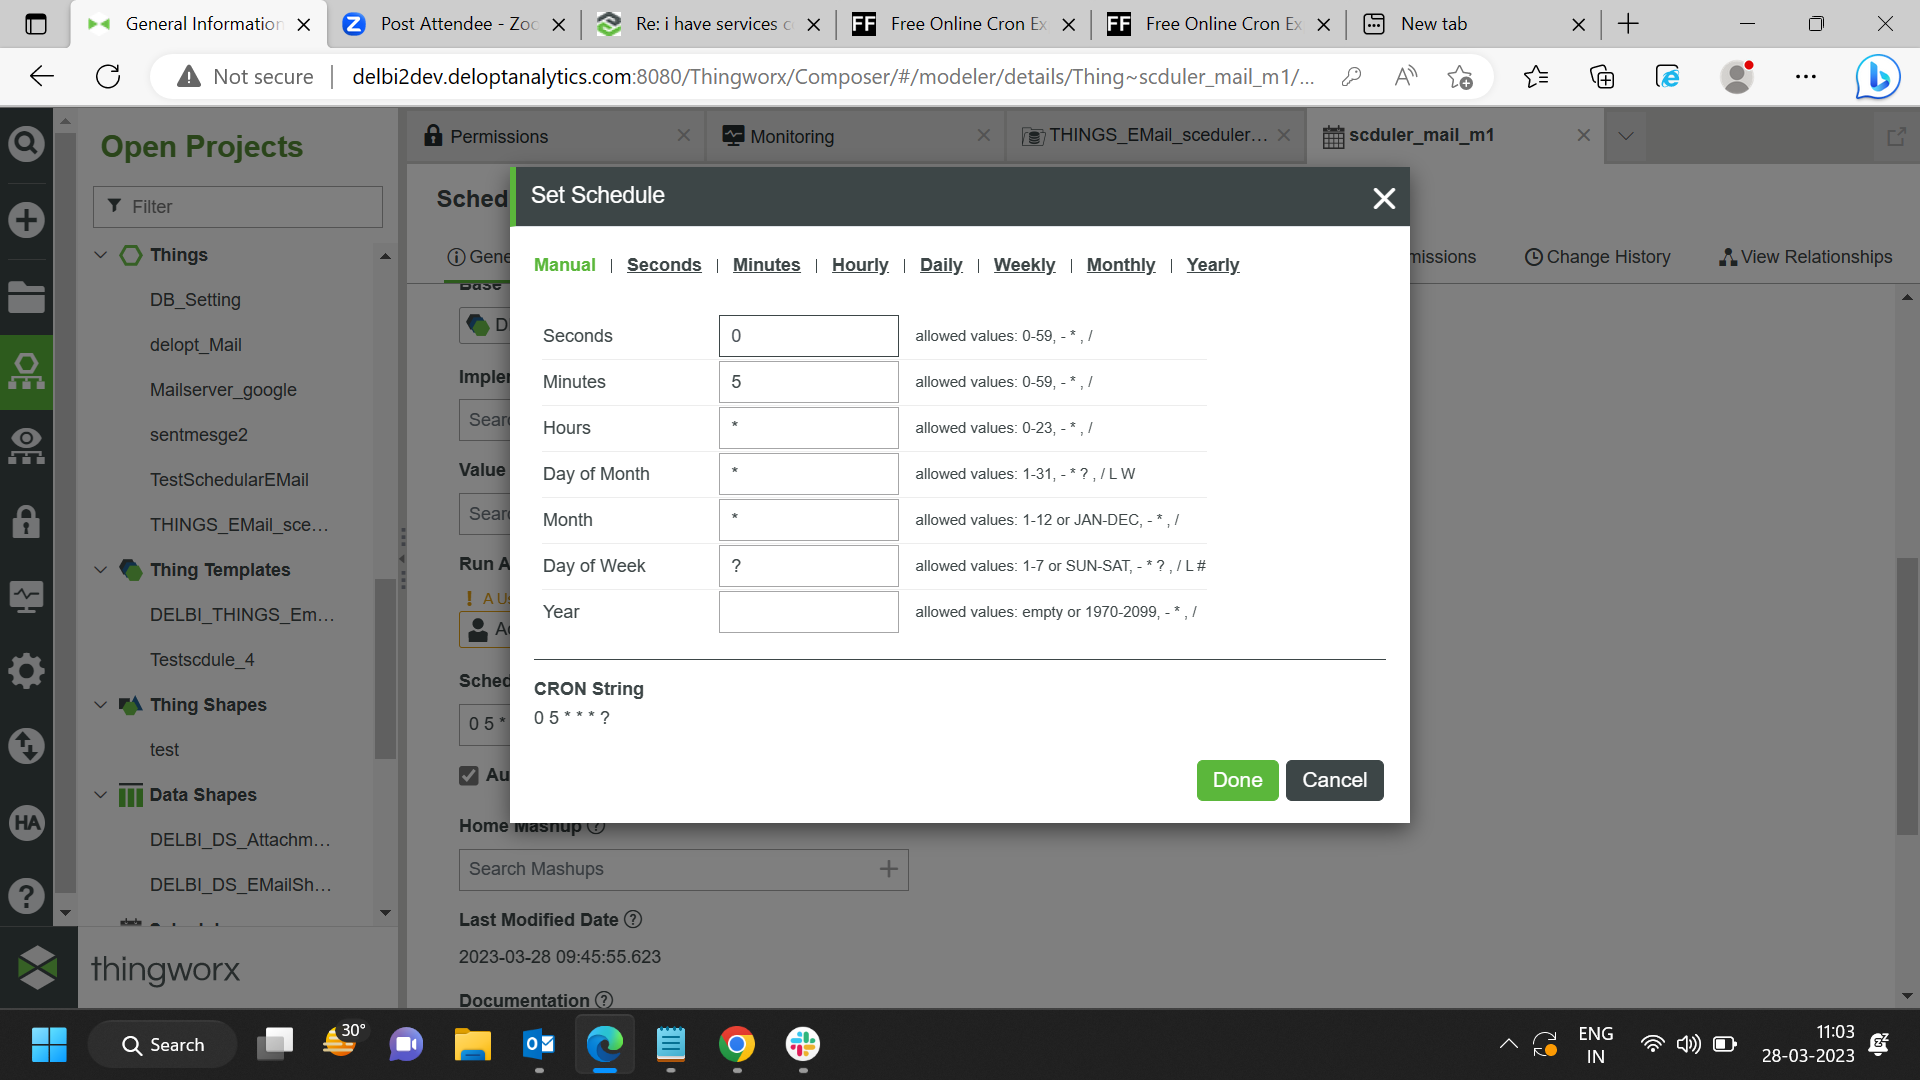Image resolution: width=1920 pixels, height=1080 pixels.
Task: Open the Monitoring monitor icon in sidebar
Action: click(26, 596)
